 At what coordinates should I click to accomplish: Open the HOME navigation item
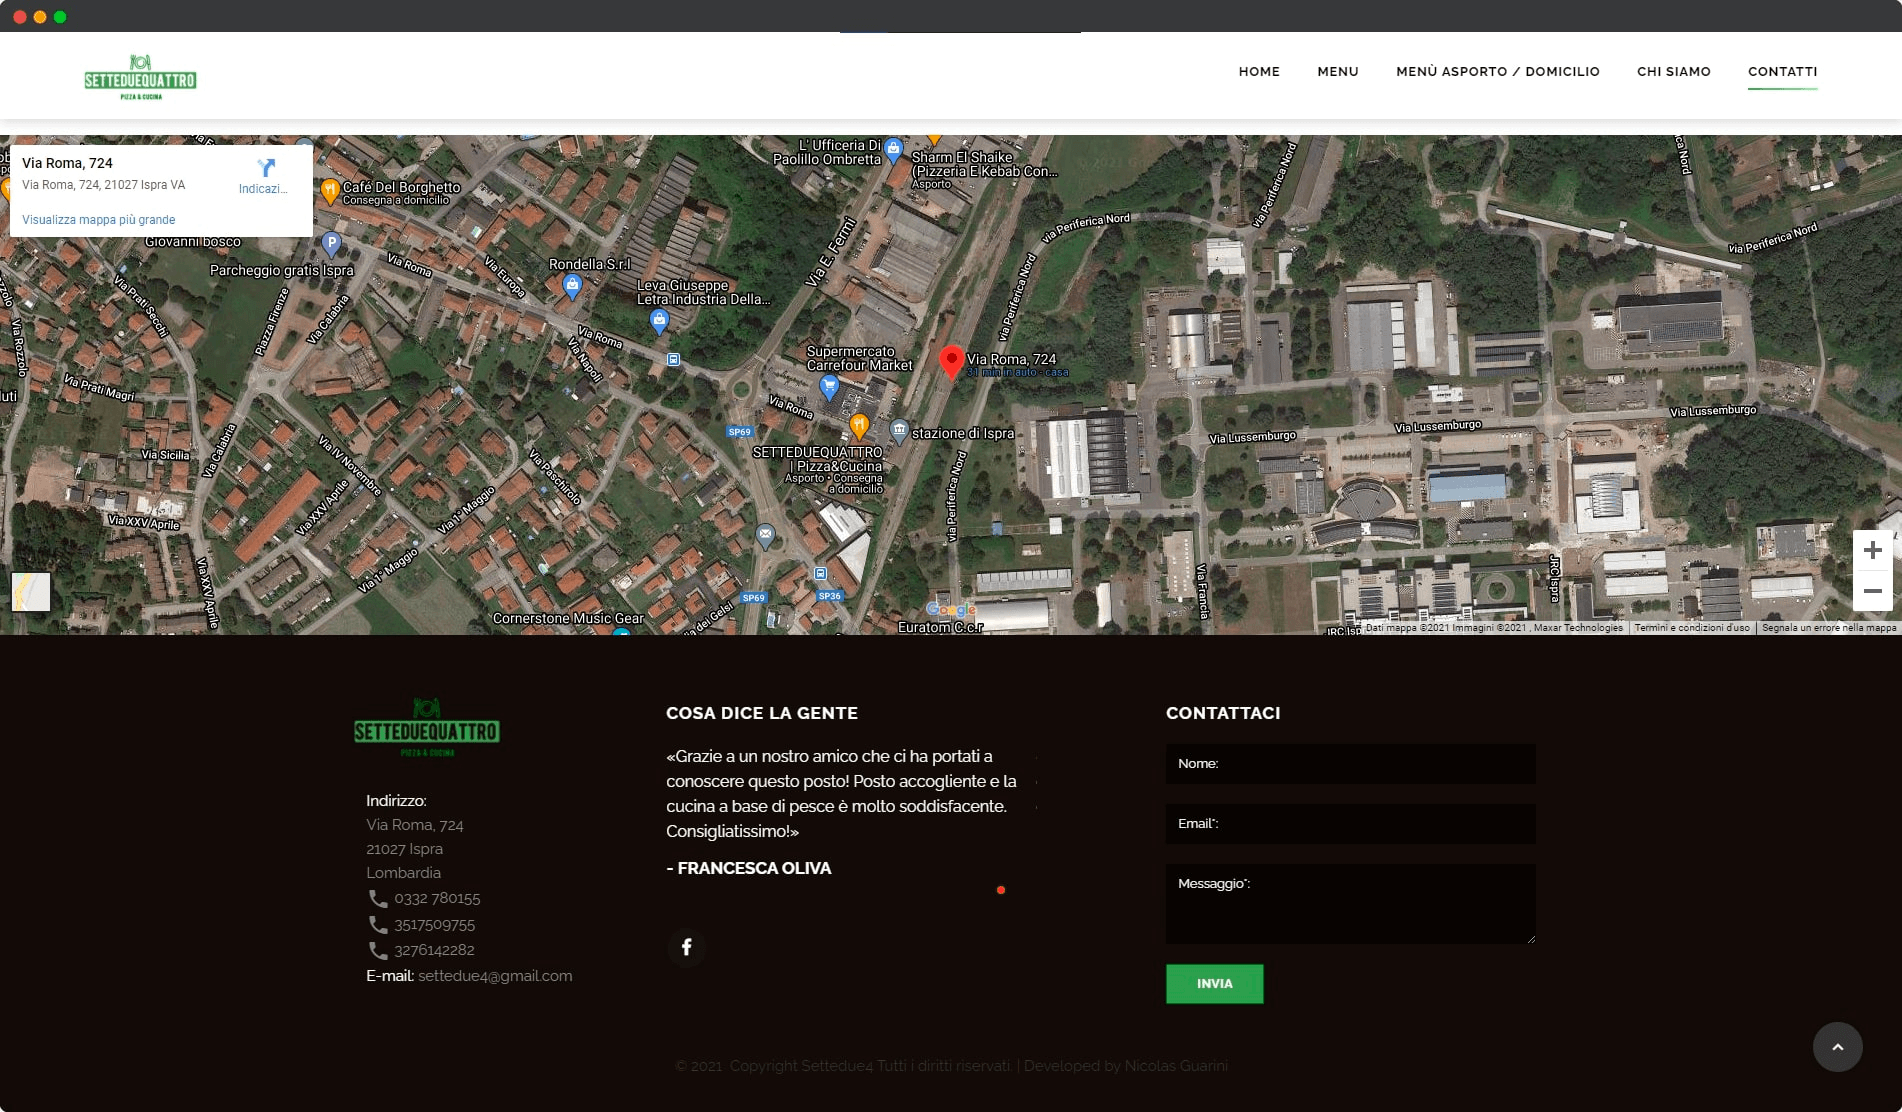point(1259,71)
